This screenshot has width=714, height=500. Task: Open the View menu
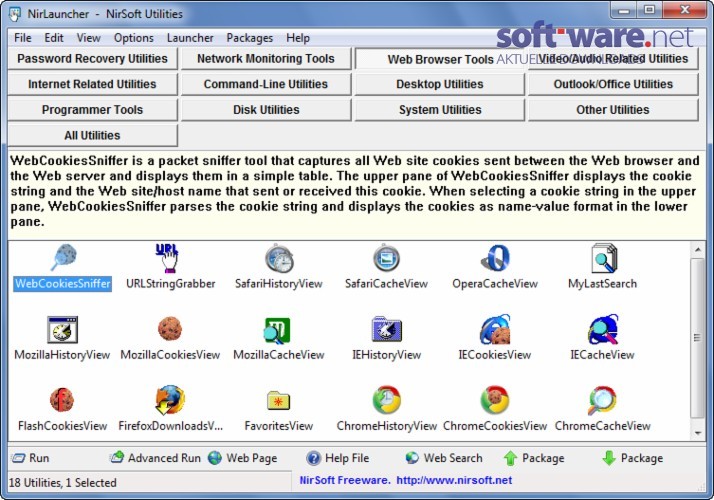pos(88,38)
